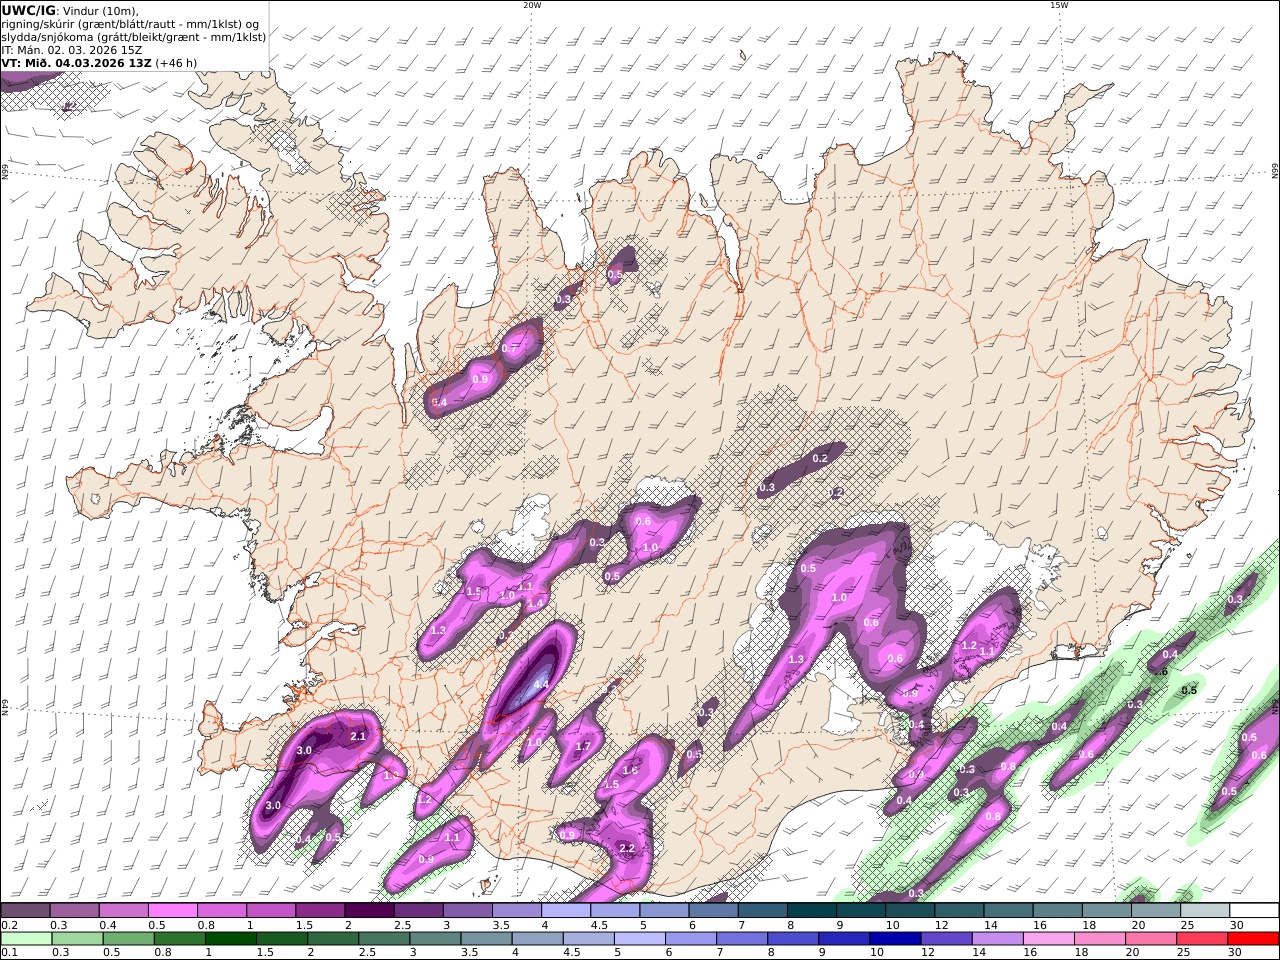1280x960 pixels.
Task: Click the valid time line 'VT: Mið. 04.03.2026 13Z'
Action: (x=76, y=62)
